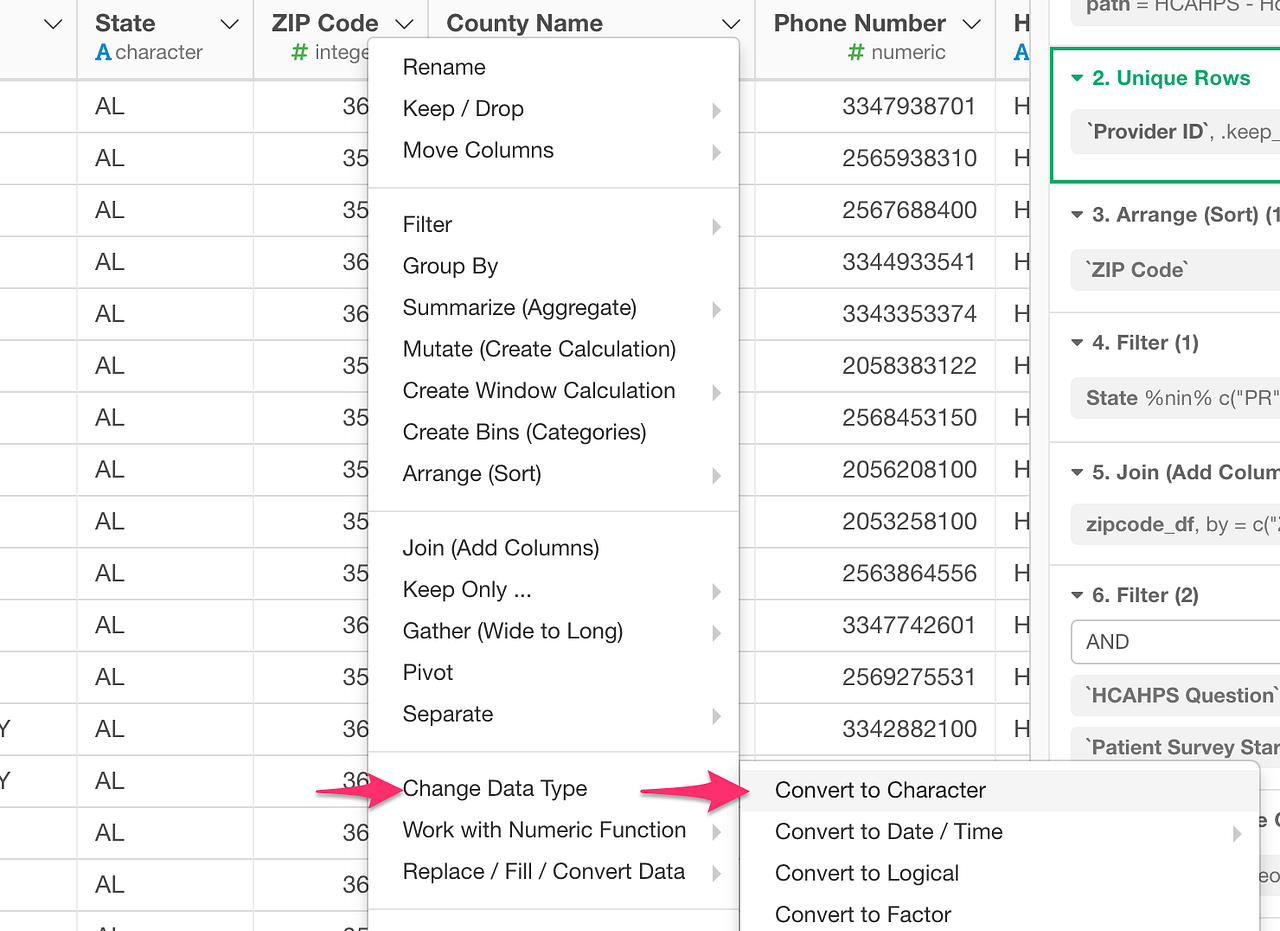Collapse the Join (Add Columns) step
The image size is (1280, 931).
[1075, 472]
